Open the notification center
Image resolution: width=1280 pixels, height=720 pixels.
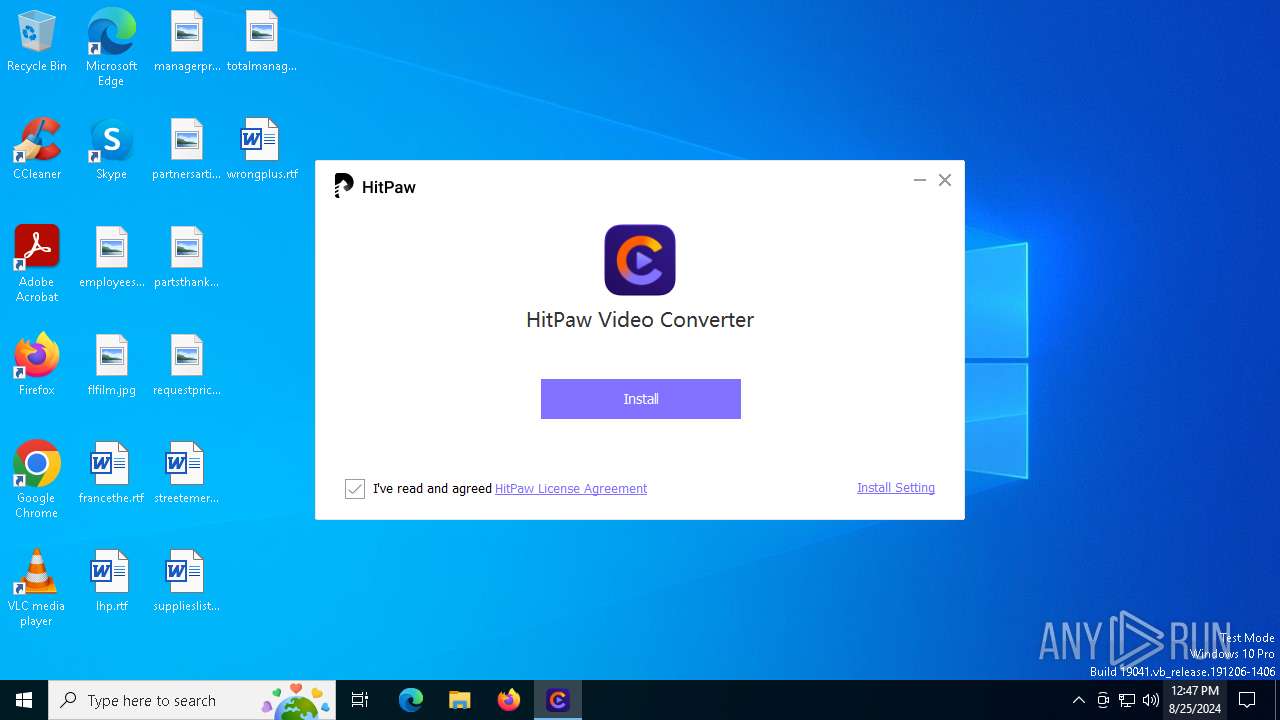coord(1248,700)
